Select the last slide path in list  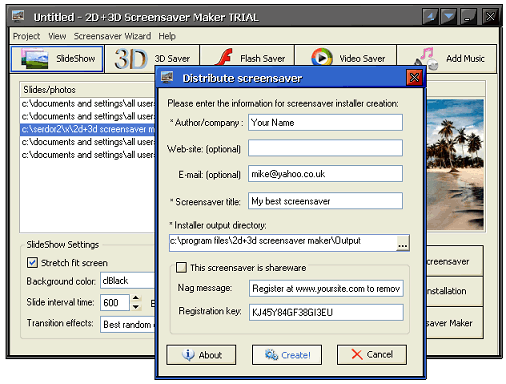(88, 155)
